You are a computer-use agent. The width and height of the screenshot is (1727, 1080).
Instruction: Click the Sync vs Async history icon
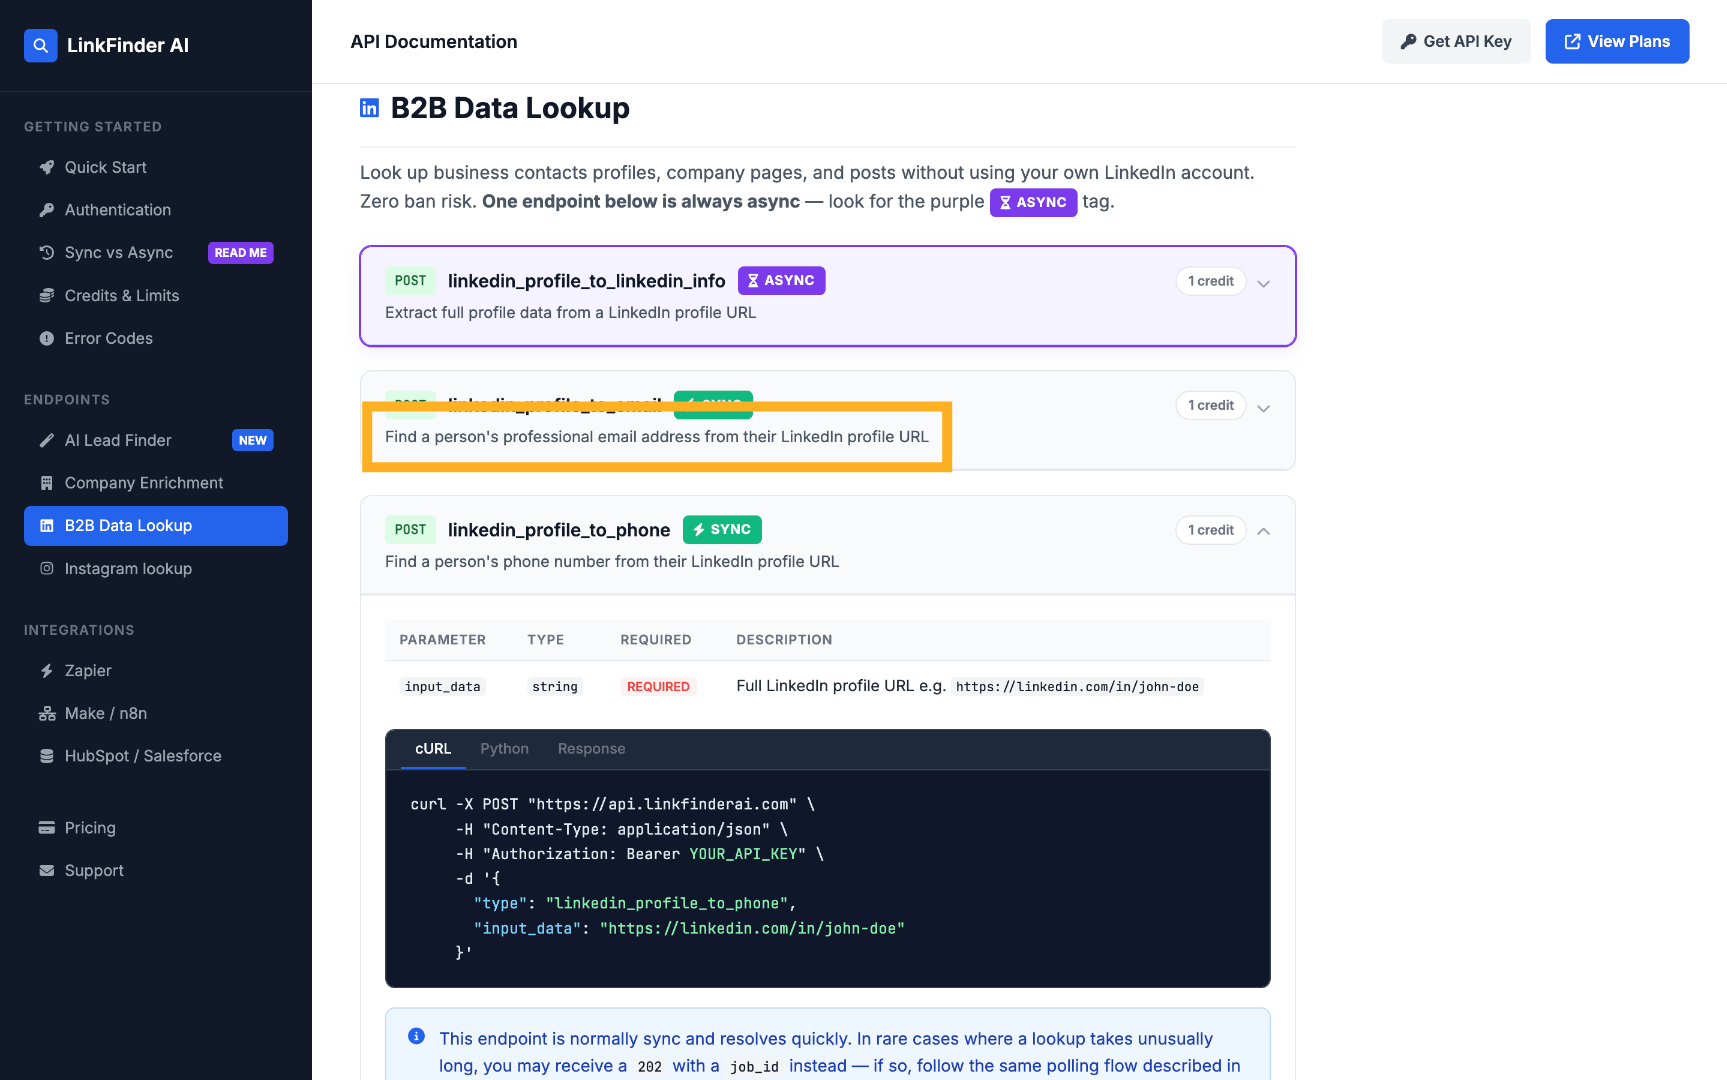tap(47, 253)
